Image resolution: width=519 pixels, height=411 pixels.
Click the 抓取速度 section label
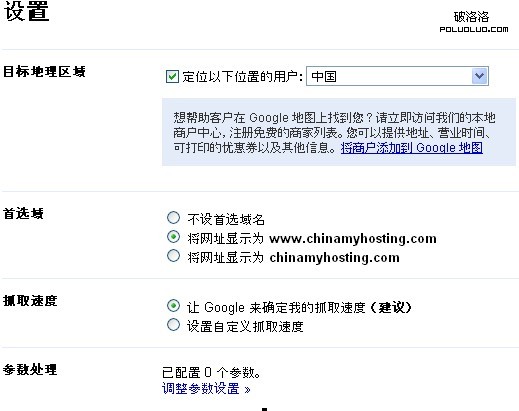tap(30, 301)
